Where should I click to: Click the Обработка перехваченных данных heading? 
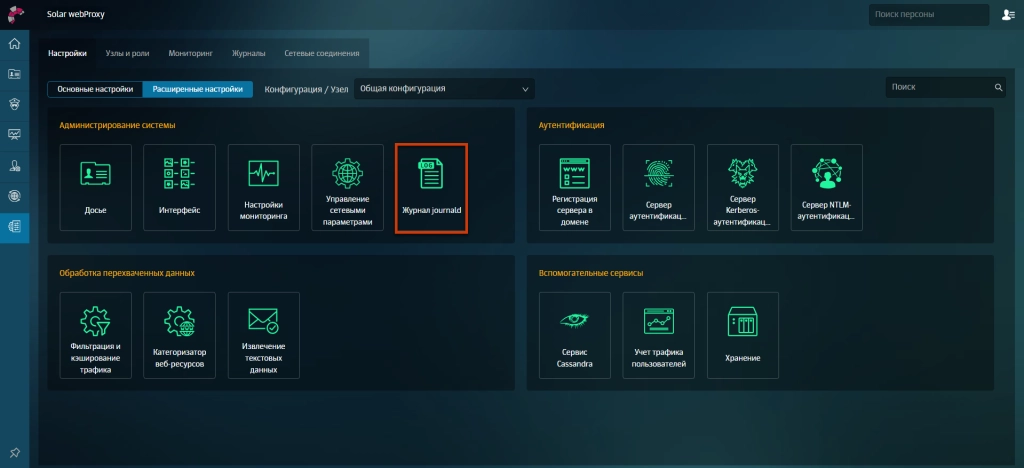pyautogui.click(x=127, y=273)
